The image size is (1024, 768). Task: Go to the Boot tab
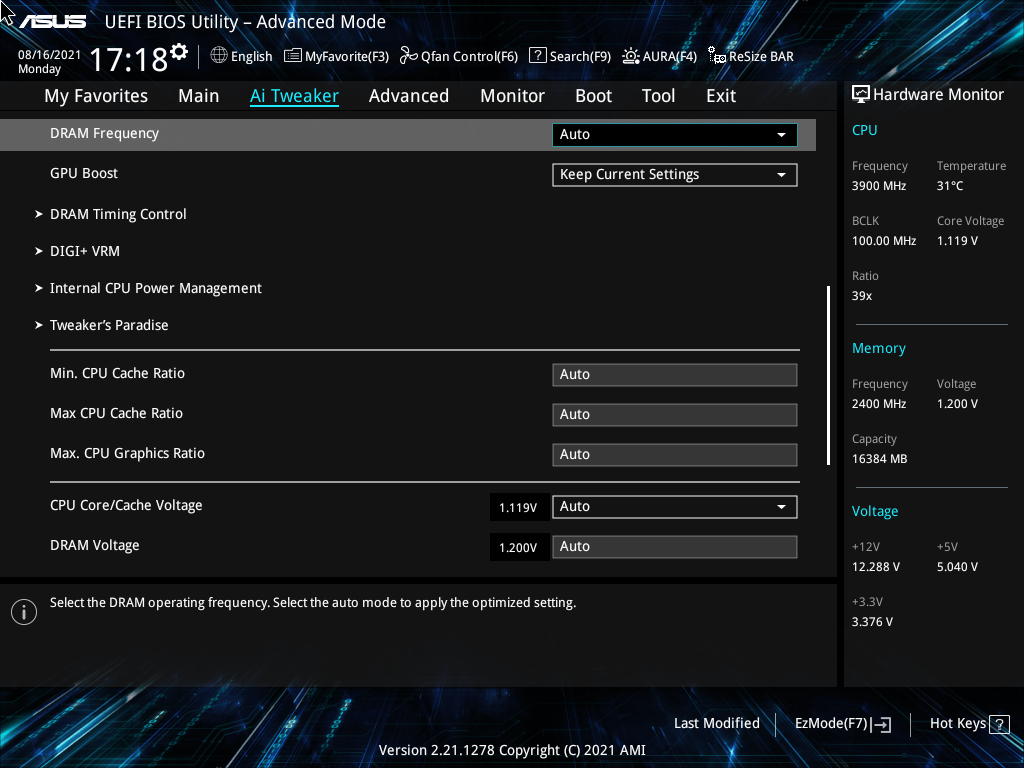click(593, 96)
